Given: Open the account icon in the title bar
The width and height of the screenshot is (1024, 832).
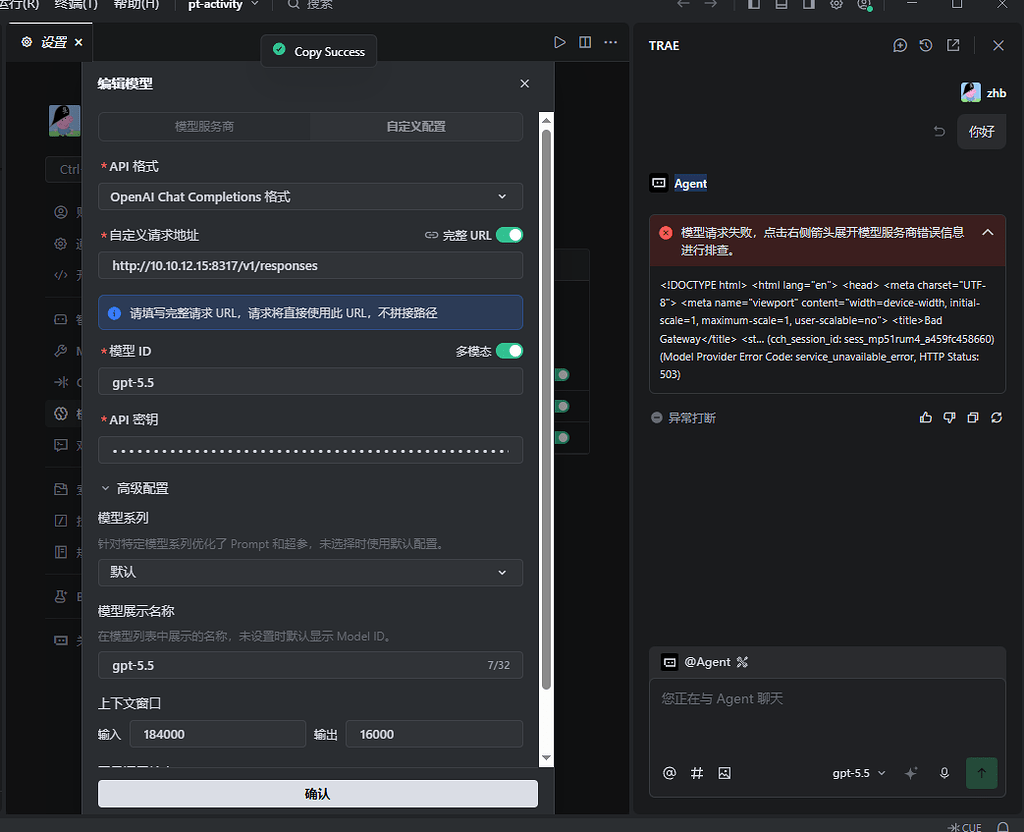Looking at the screenshot, I should click(x=864, y=4).
